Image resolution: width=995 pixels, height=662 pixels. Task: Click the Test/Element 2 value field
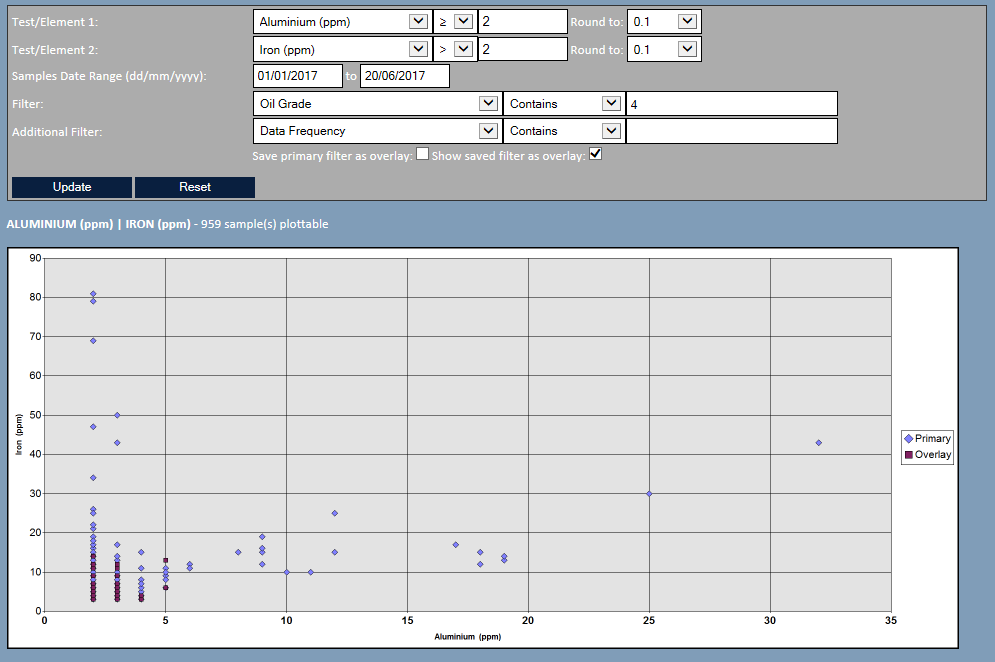522,50
